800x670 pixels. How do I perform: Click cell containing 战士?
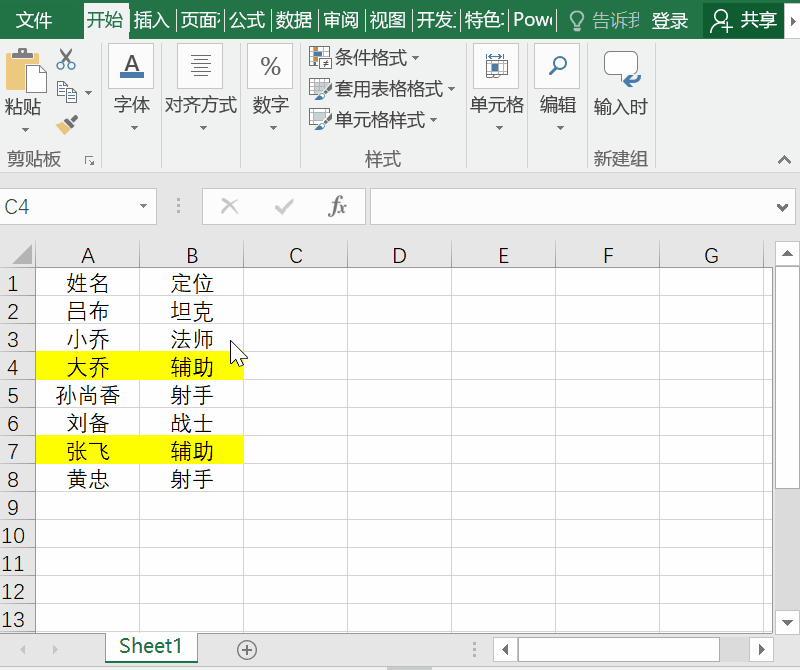(x=192, y=423)
